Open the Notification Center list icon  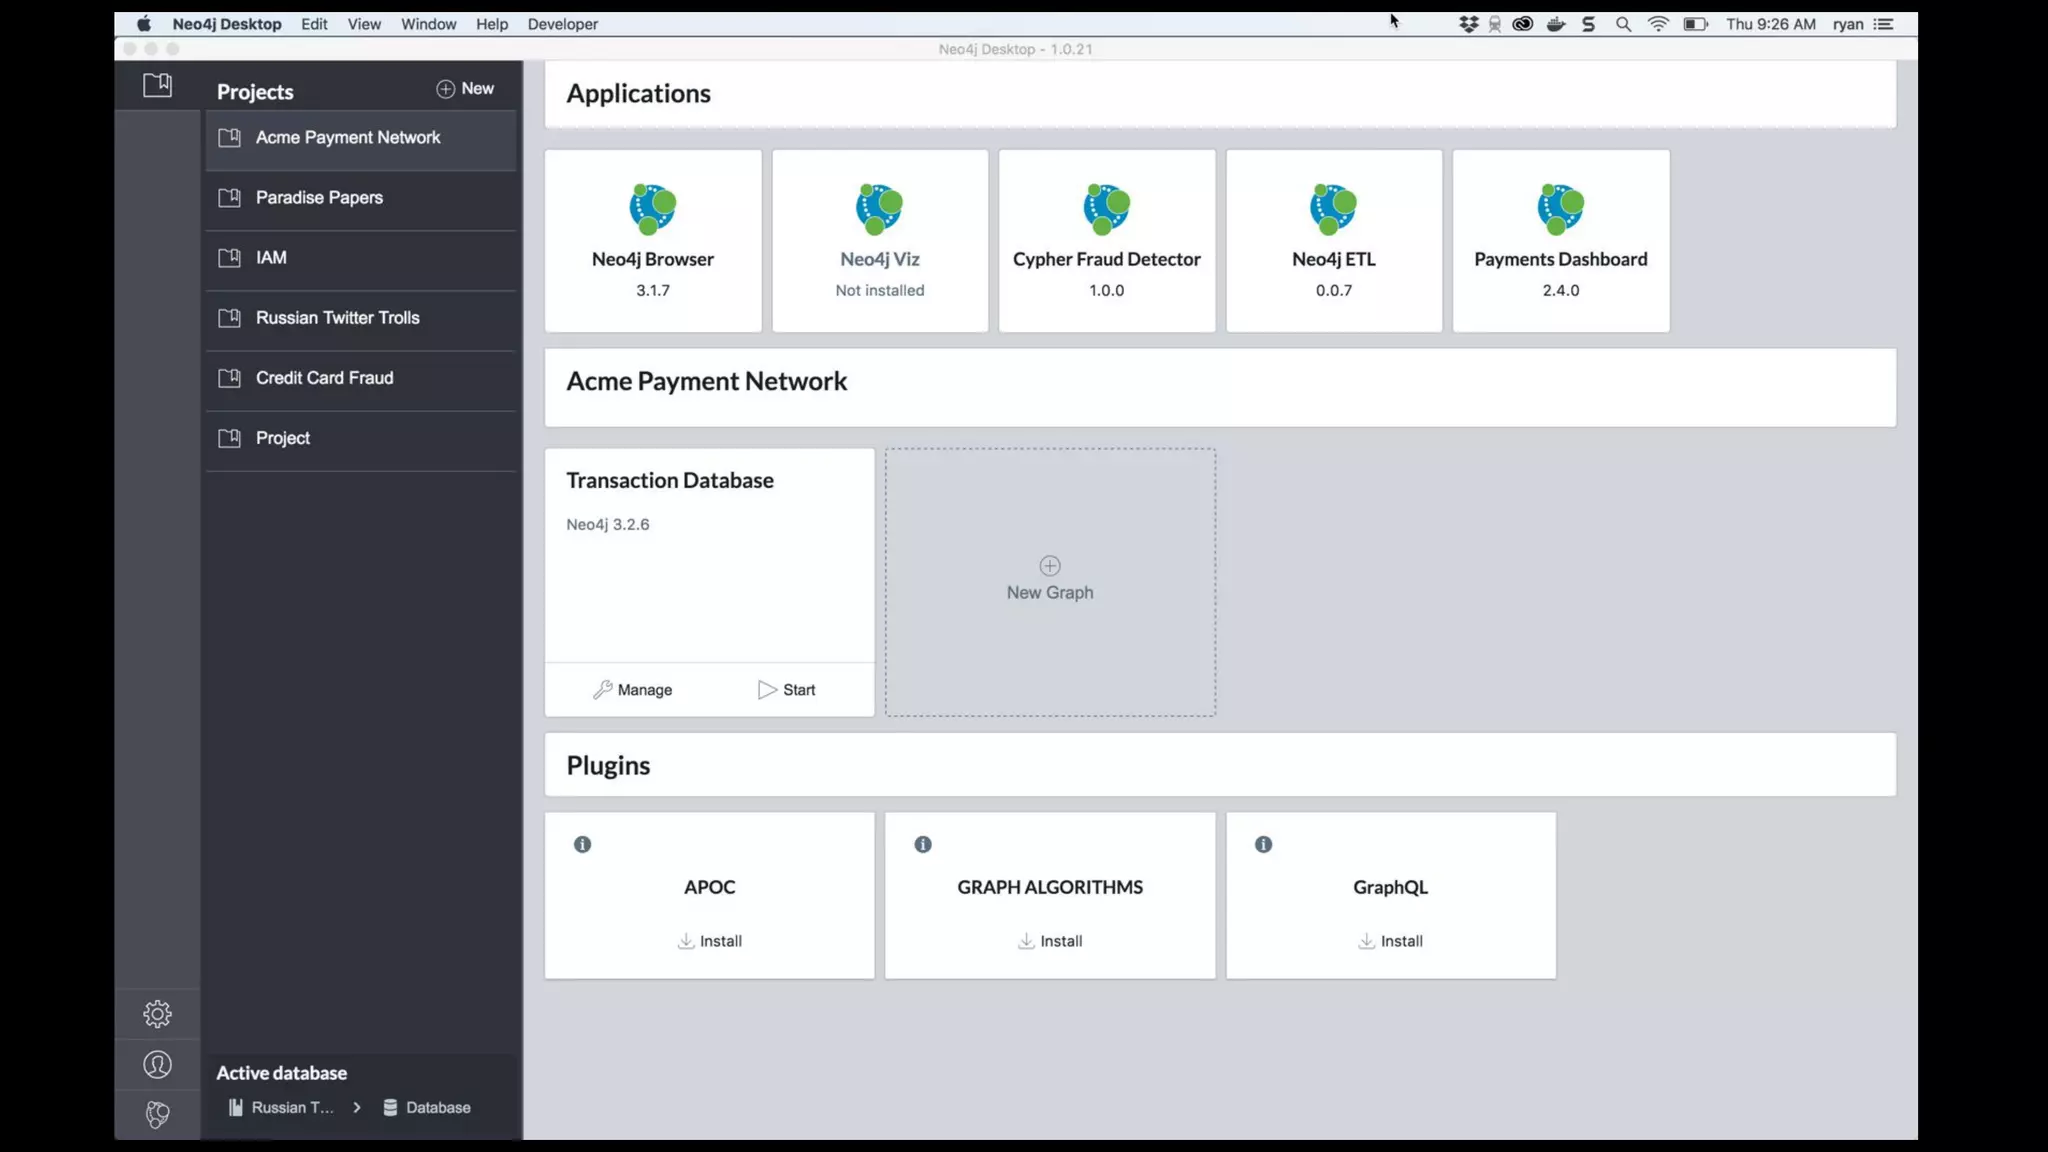pos(1884,24)
